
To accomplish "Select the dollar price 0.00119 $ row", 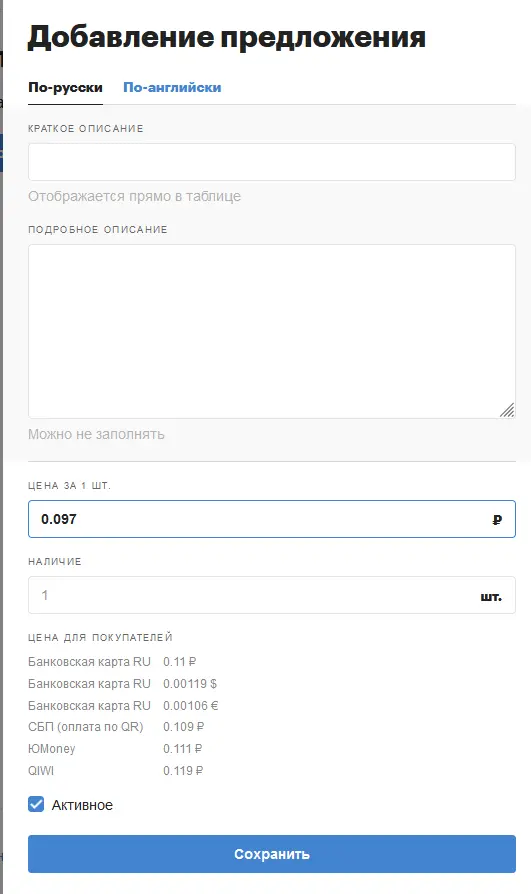I will (123, 684).
